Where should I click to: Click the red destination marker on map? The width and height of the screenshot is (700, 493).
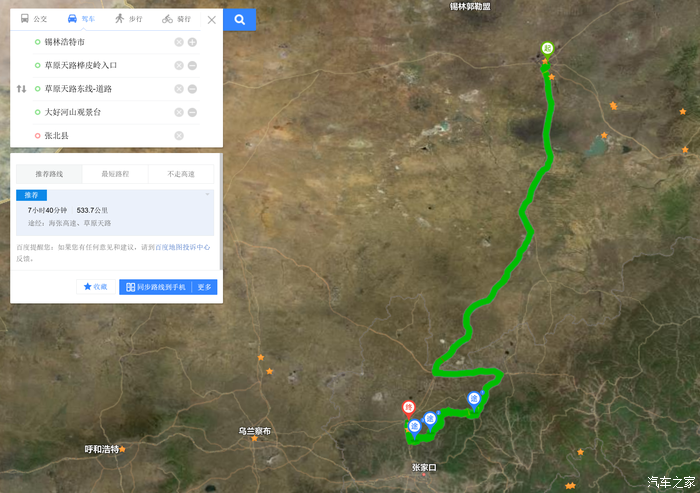pyautogui.click(x=408, y=409)
